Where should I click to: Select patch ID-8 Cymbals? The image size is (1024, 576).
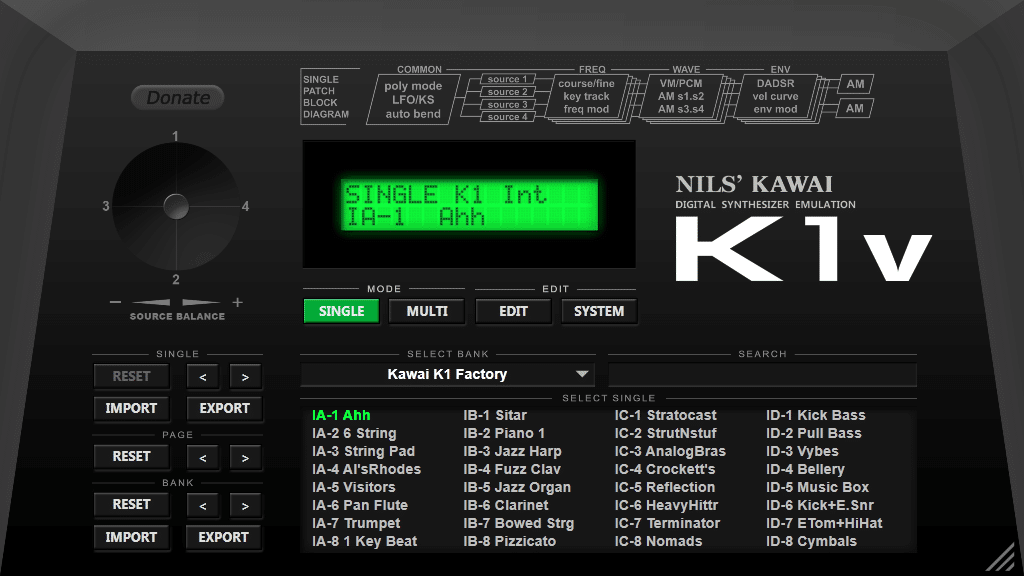(x=811, y=541)
